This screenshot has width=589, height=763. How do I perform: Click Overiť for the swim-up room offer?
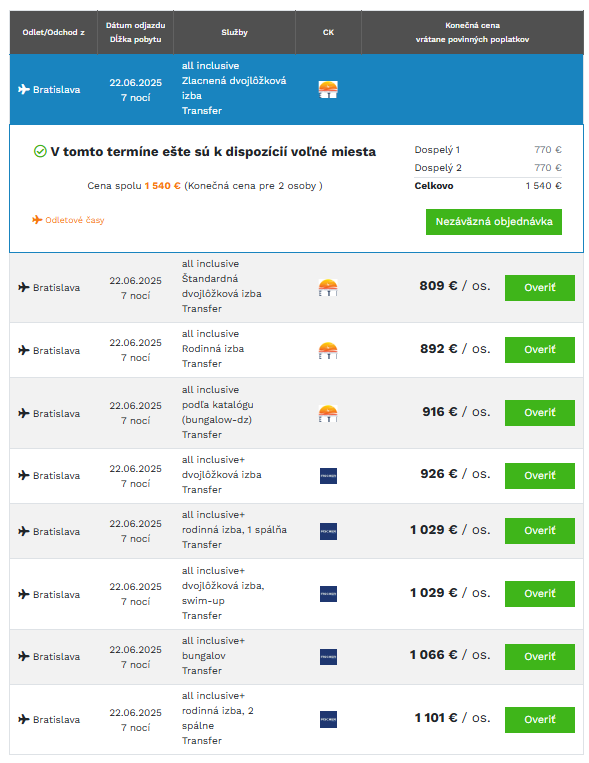(x=539, y=594)
